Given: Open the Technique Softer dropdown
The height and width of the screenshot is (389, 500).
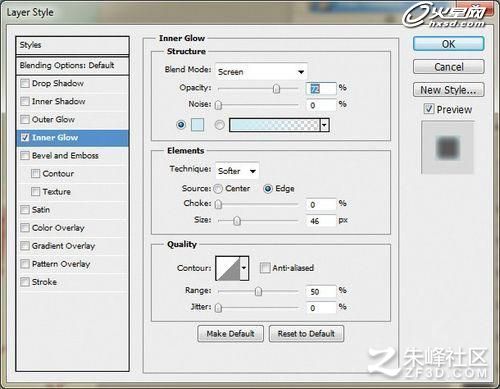Looking at the screenshot, I should 237,171.
